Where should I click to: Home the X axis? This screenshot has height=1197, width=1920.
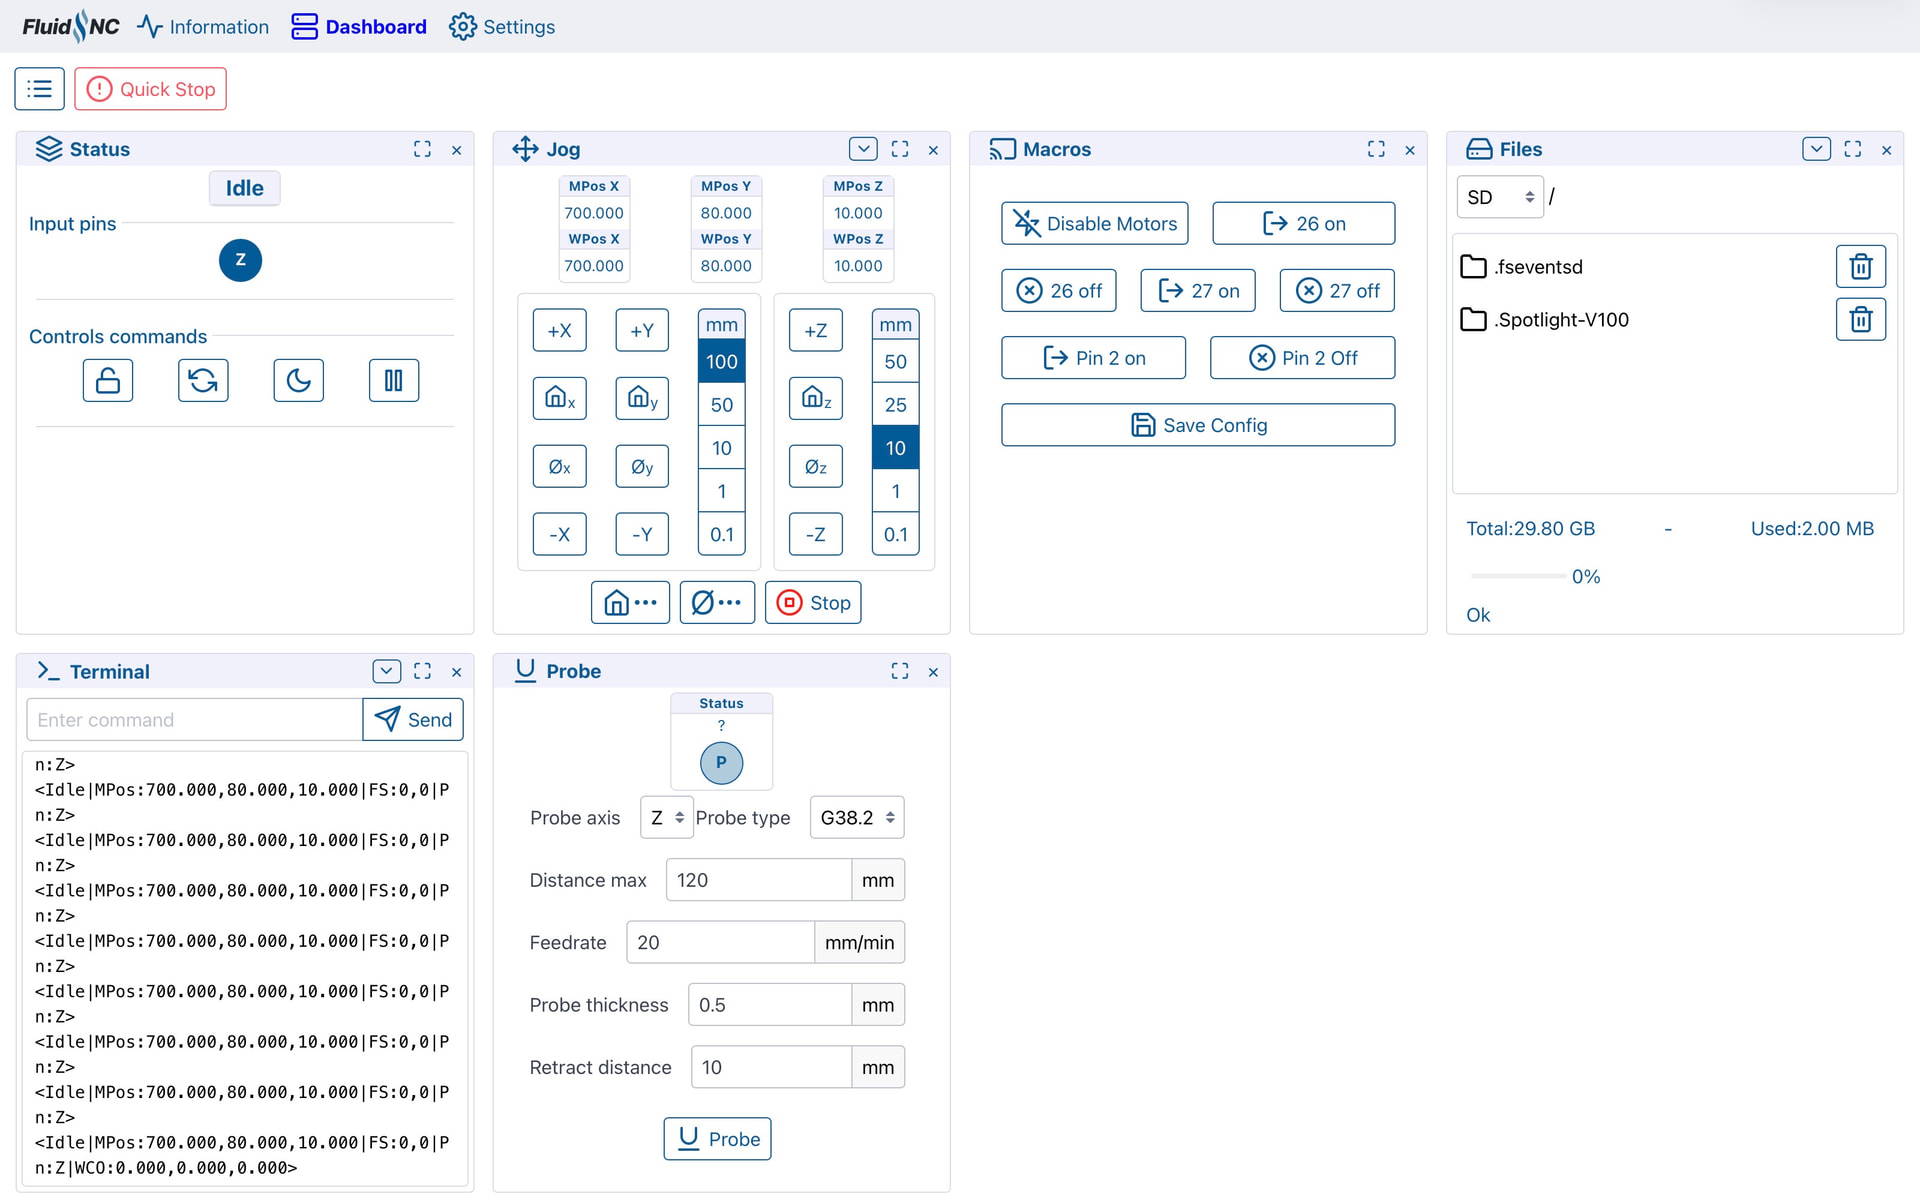click(x=559, y=398)
